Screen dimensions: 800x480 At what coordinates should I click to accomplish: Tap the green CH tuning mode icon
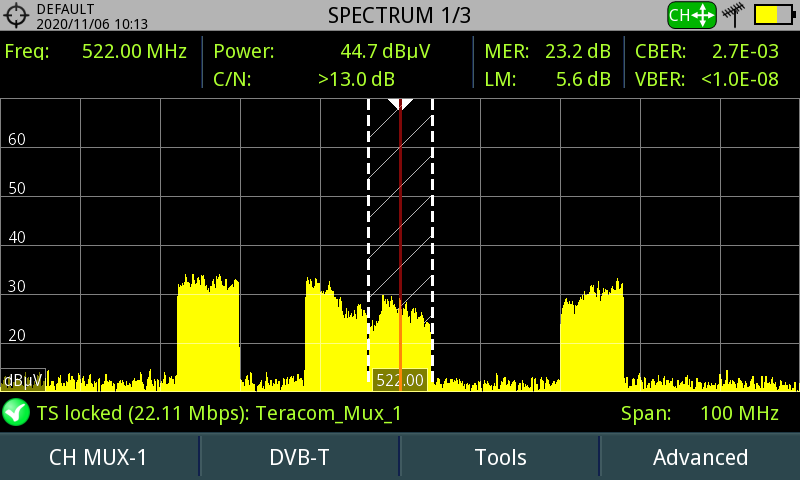(692, 15)
